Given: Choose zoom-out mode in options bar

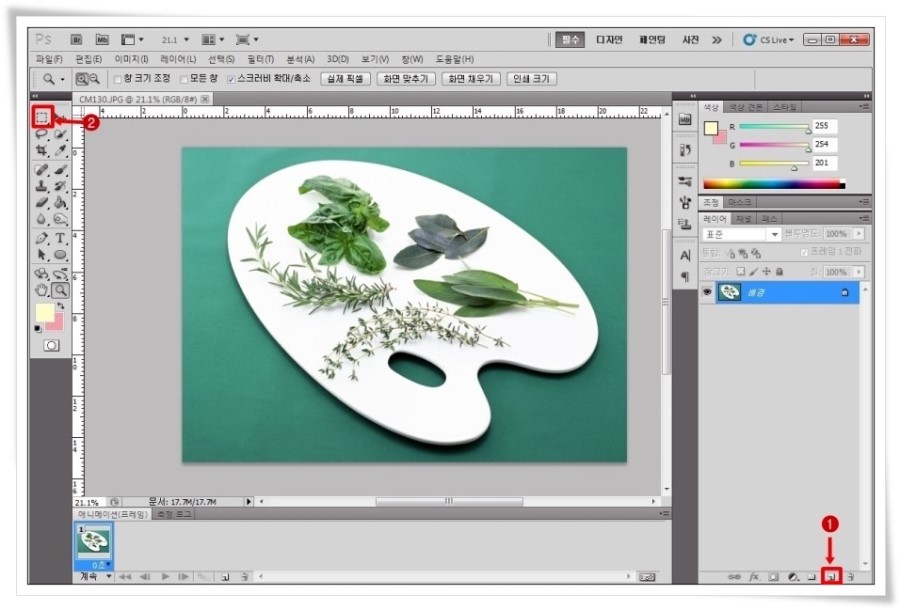Looking at the screenshot, I should (95, 79).
